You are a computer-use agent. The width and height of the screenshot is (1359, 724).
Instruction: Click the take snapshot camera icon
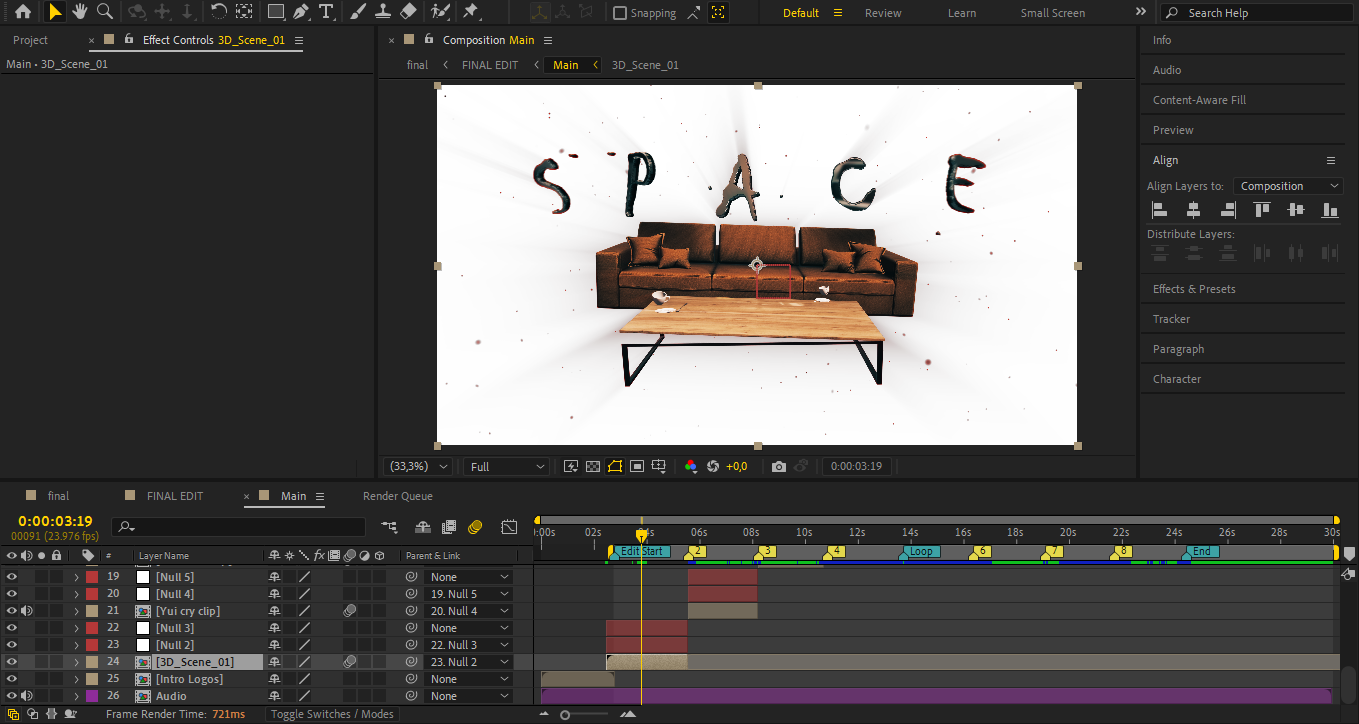(x=779, y=466)
